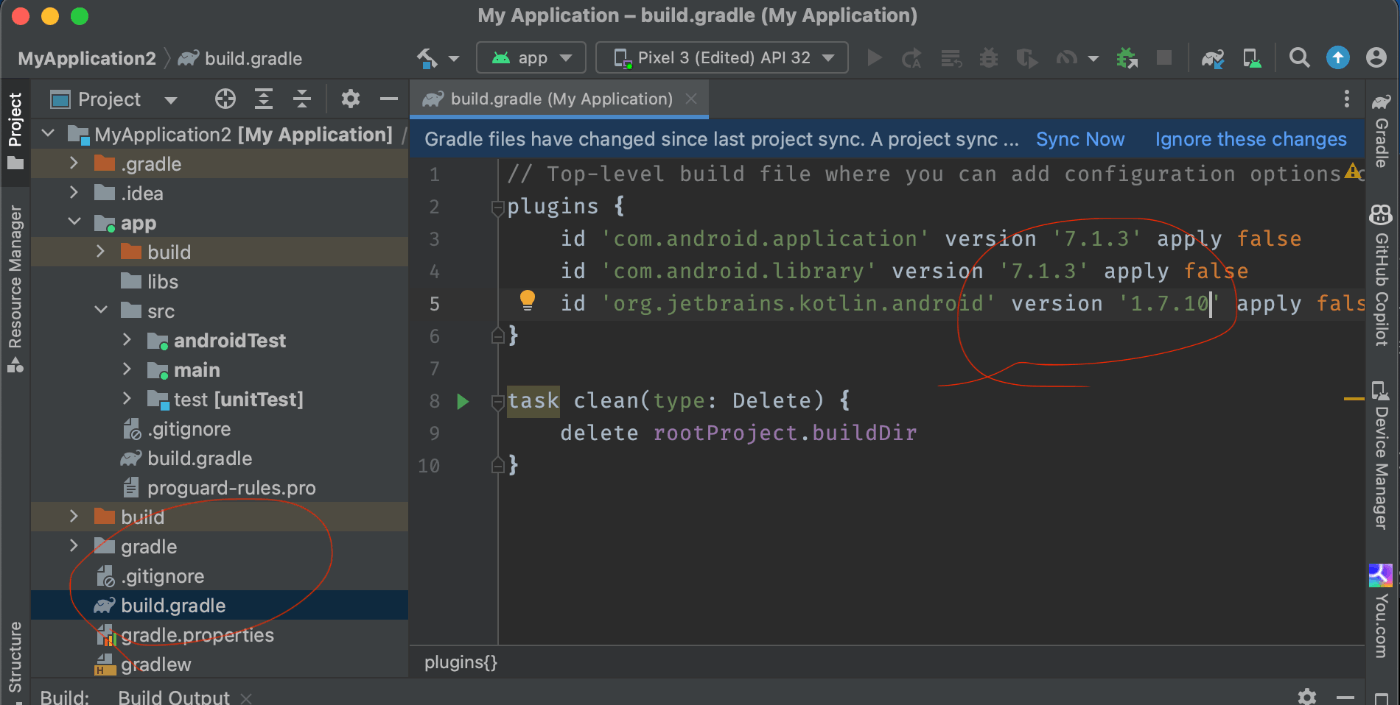Toggle the Resource Manager tool window

click(x=15, y=290)
